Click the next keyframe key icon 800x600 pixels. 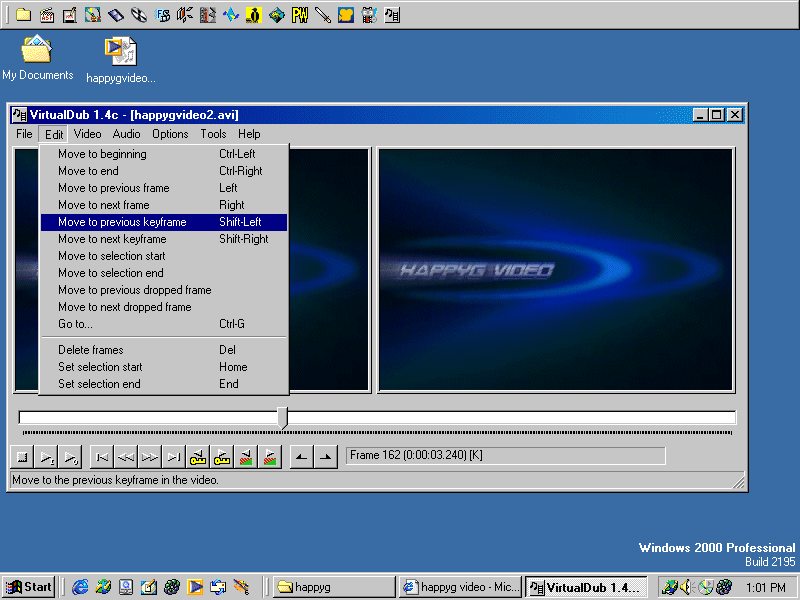pyautogui.click(x=222, y=457)
